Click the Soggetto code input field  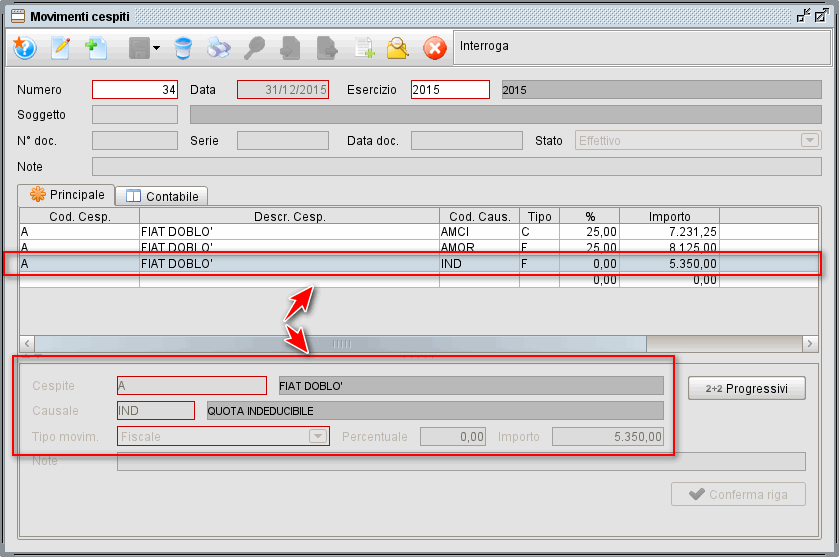pos(135,115)
